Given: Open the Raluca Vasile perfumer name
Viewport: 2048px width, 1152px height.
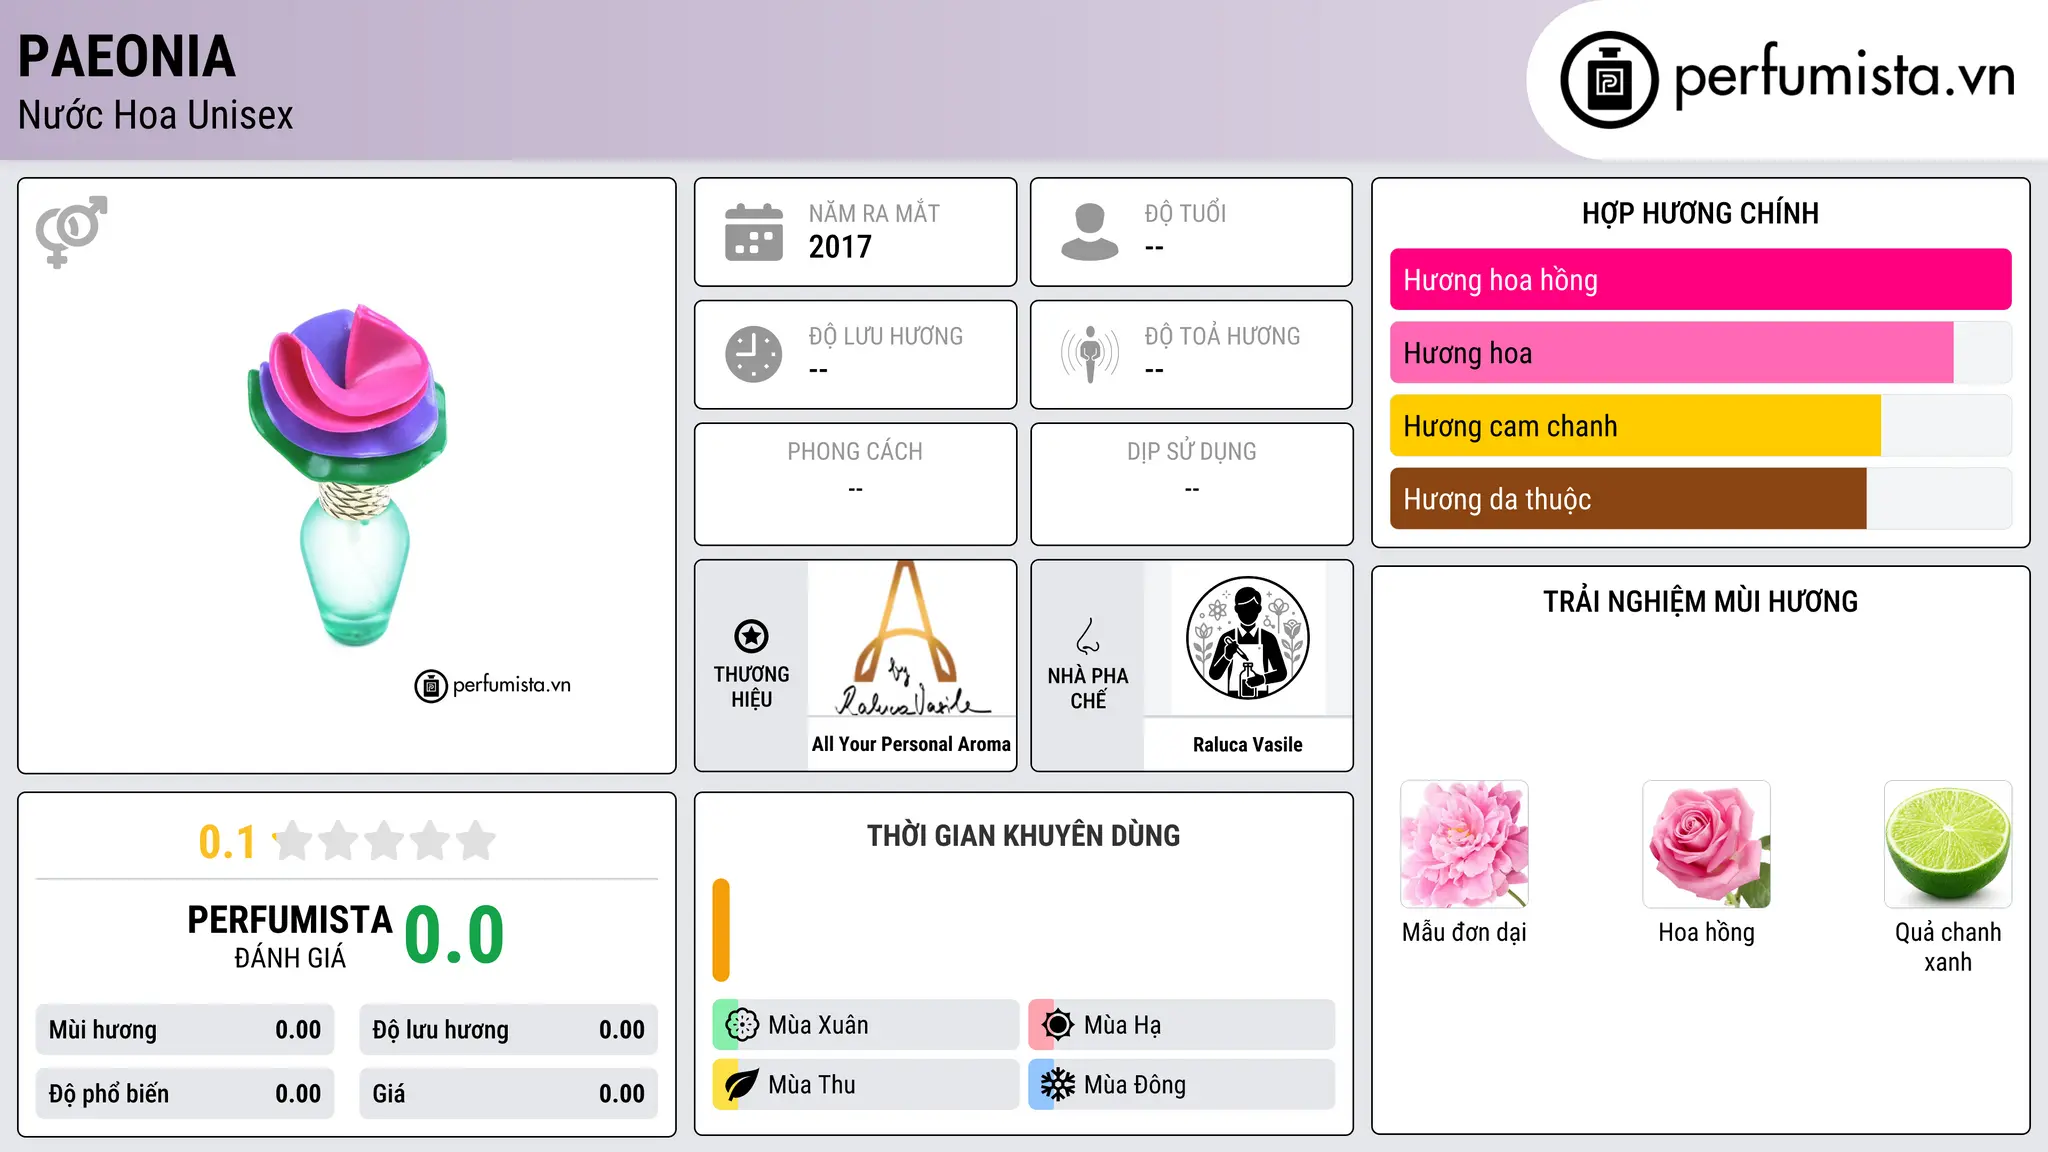Looking at the screenshot, I should click(1248, 745).
